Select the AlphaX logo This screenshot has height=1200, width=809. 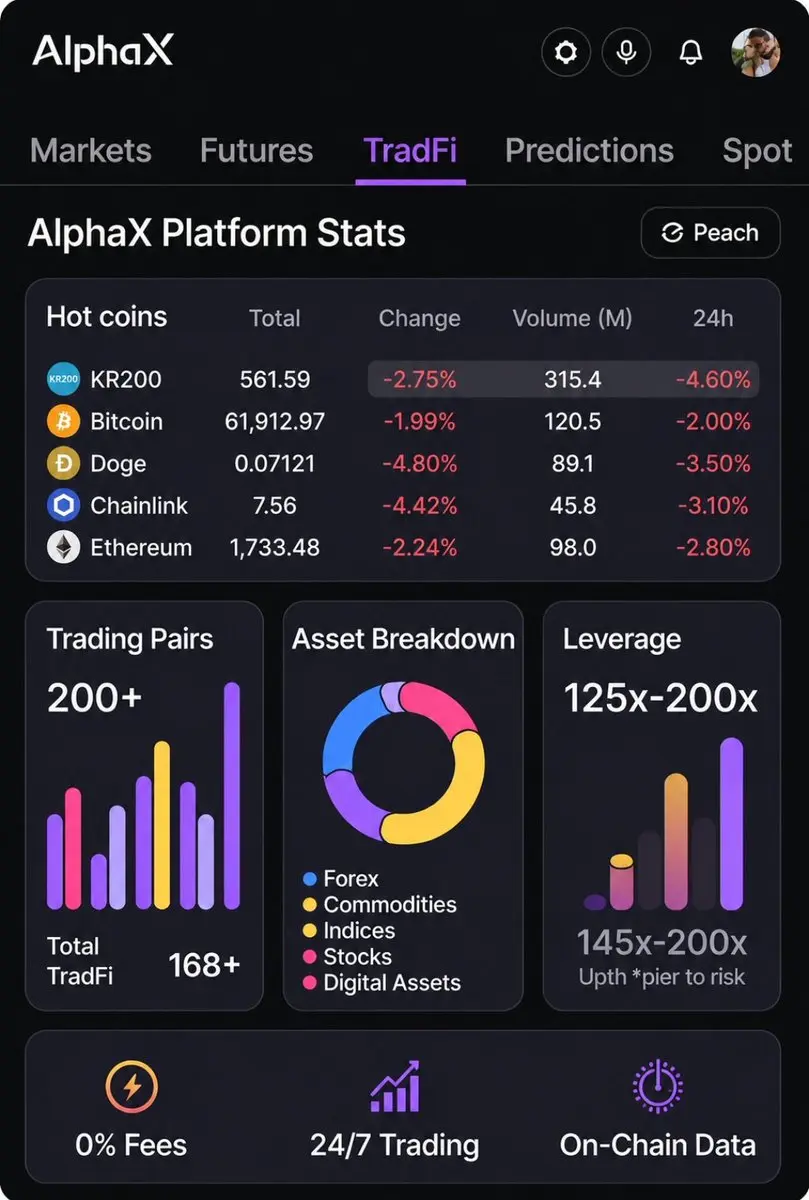coord(103,52)
